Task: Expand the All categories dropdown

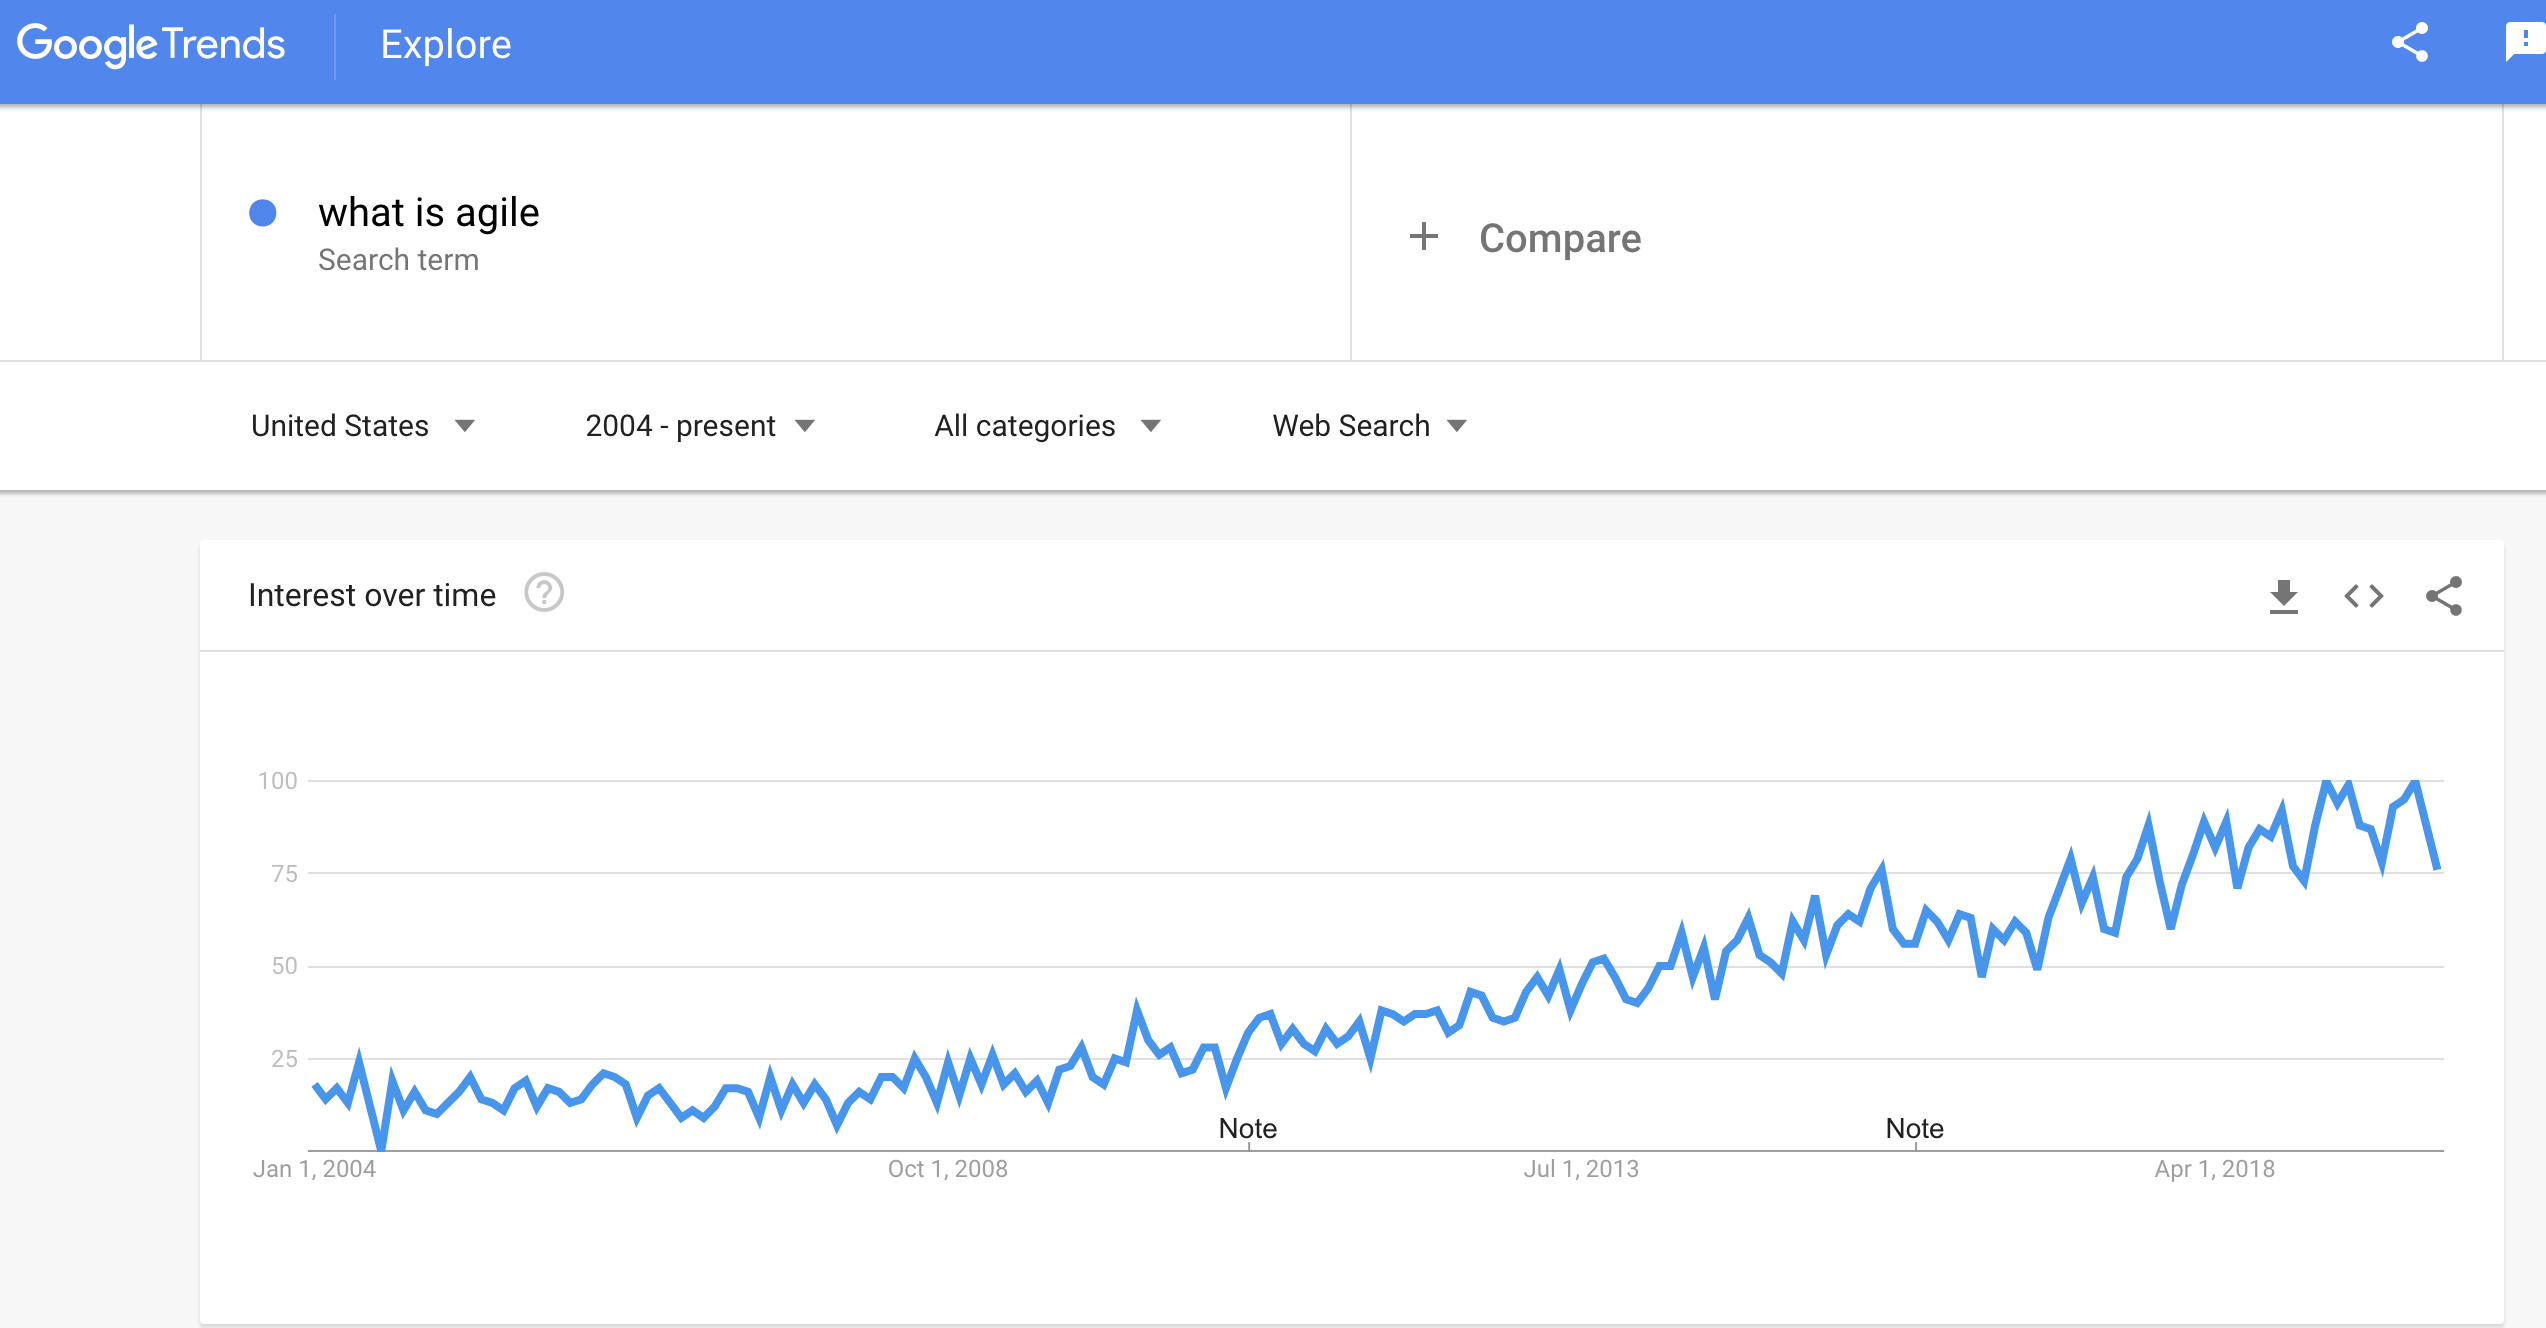Action: 1048,426
